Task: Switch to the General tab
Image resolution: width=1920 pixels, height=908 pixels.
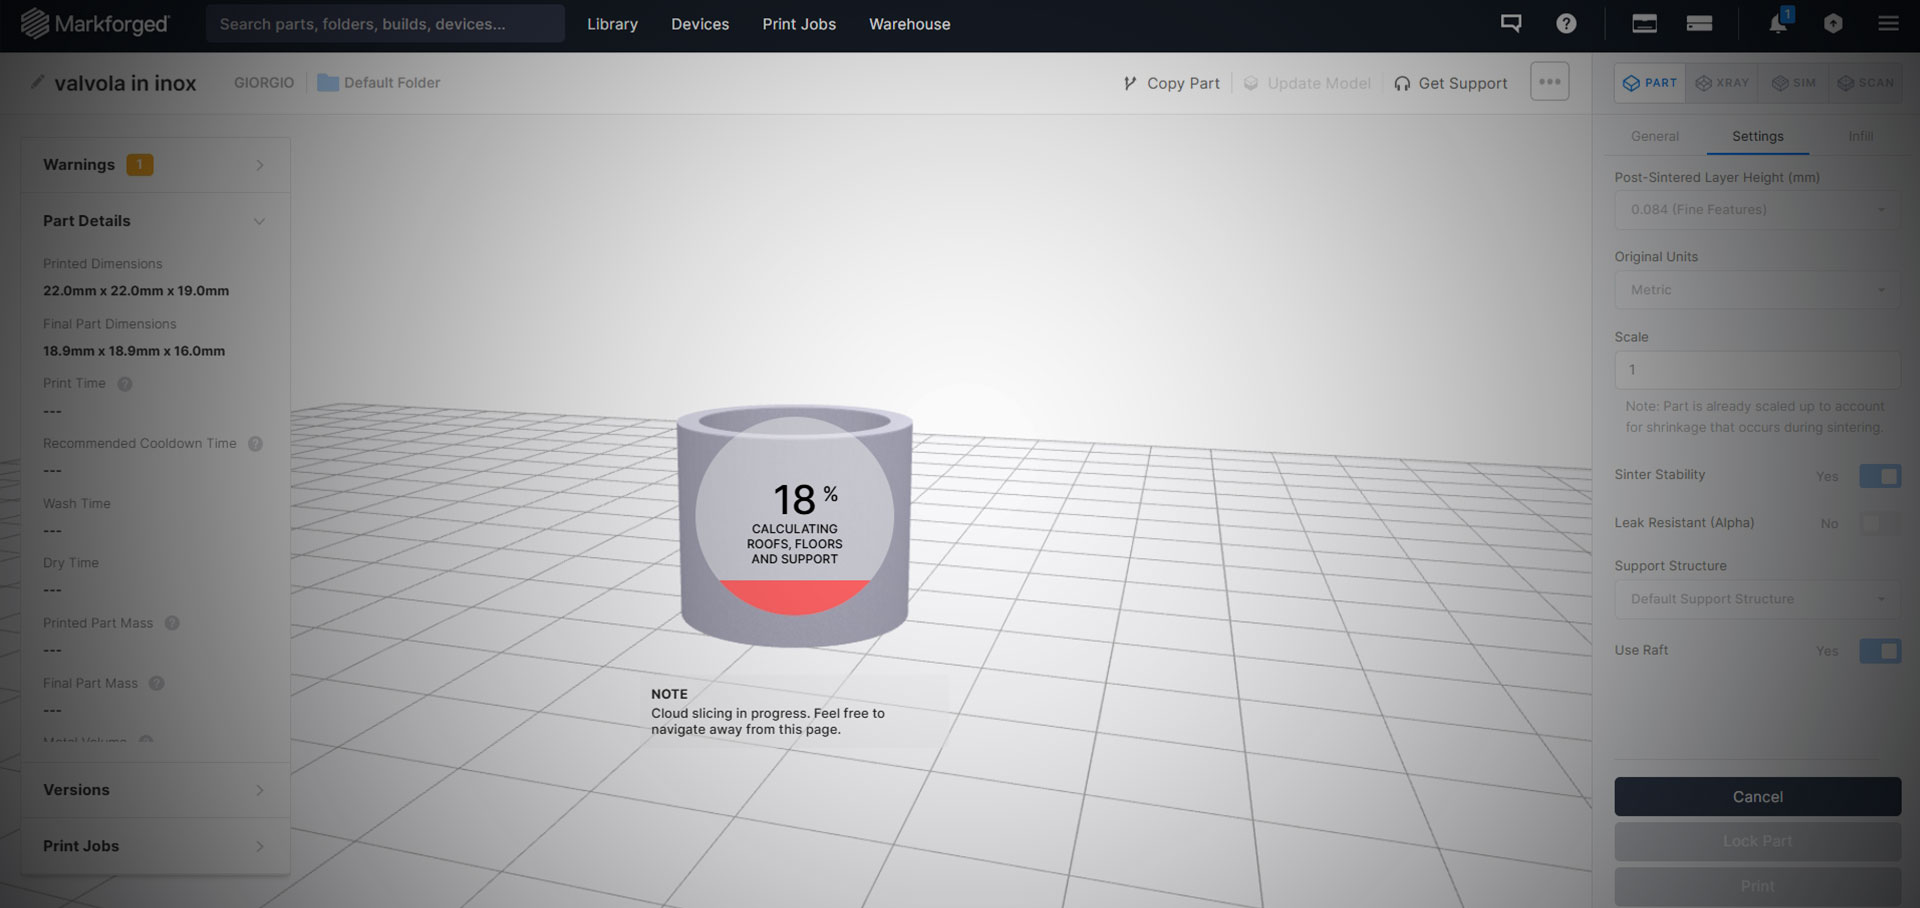Action: [1655, 136]
